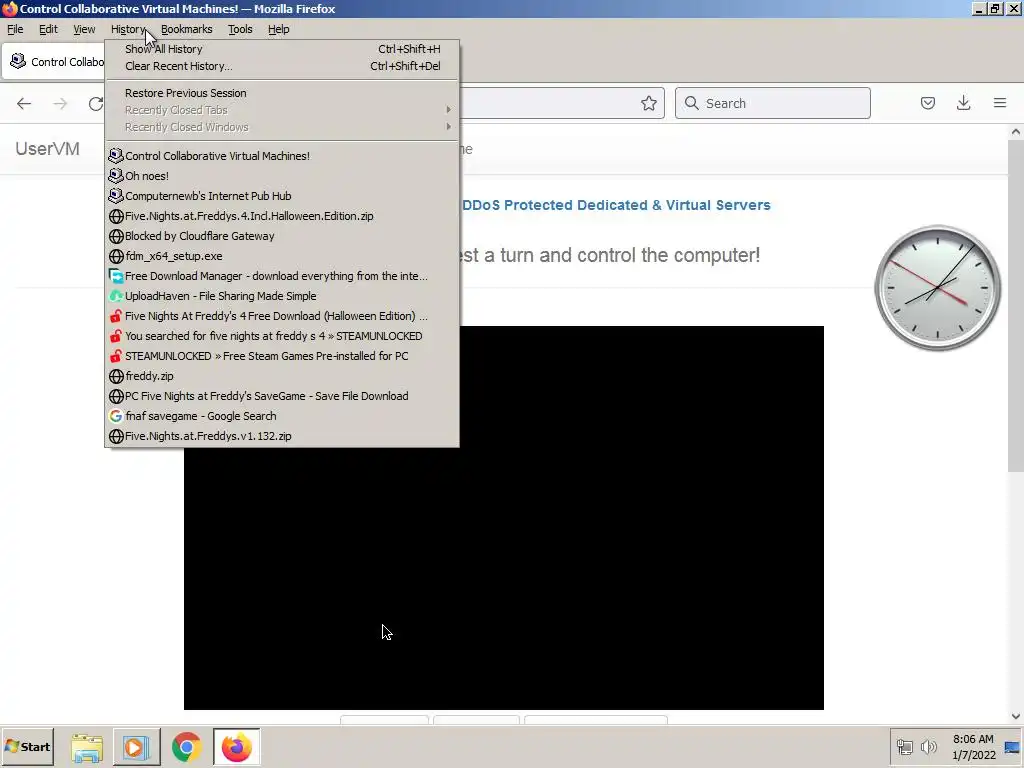Open history entry Five.Nights.at.Freddys.v1.132.zip
The image size is (1024, 768).
coord(282,436)
